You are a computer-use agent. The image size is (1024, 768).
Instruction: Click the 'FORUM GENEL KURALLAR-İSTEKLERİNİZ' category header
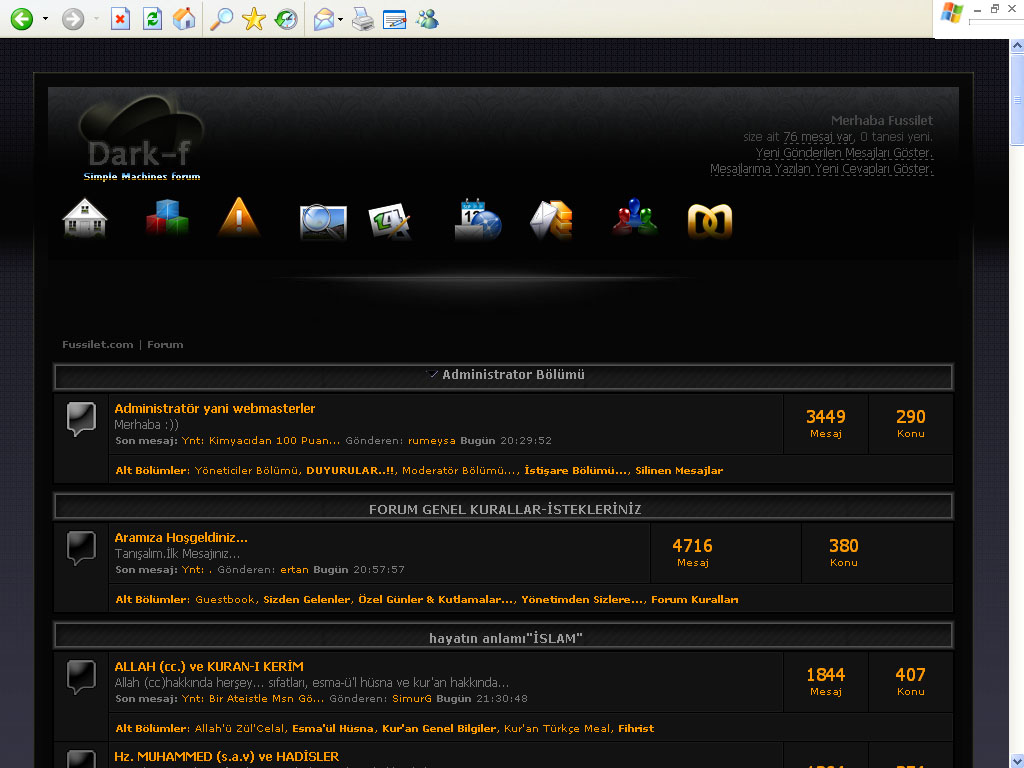(505, 509)
